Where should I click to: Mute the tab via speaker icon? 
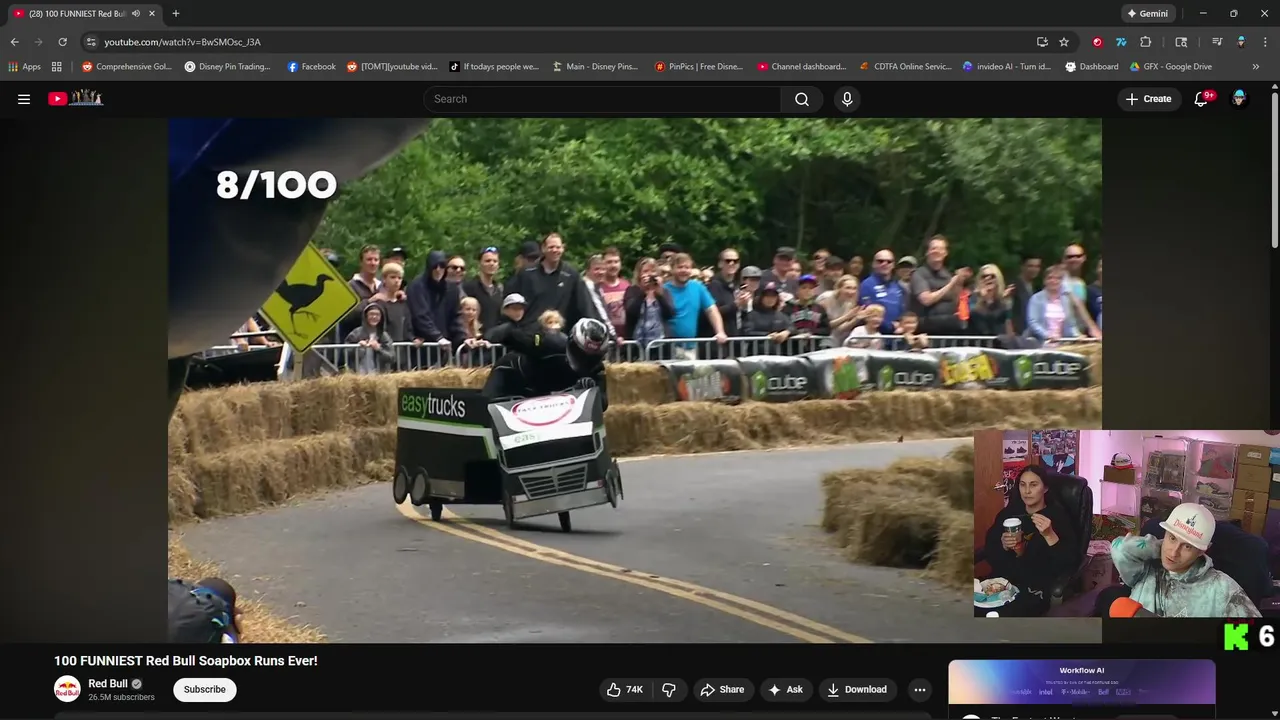click(x=136, y=14)
